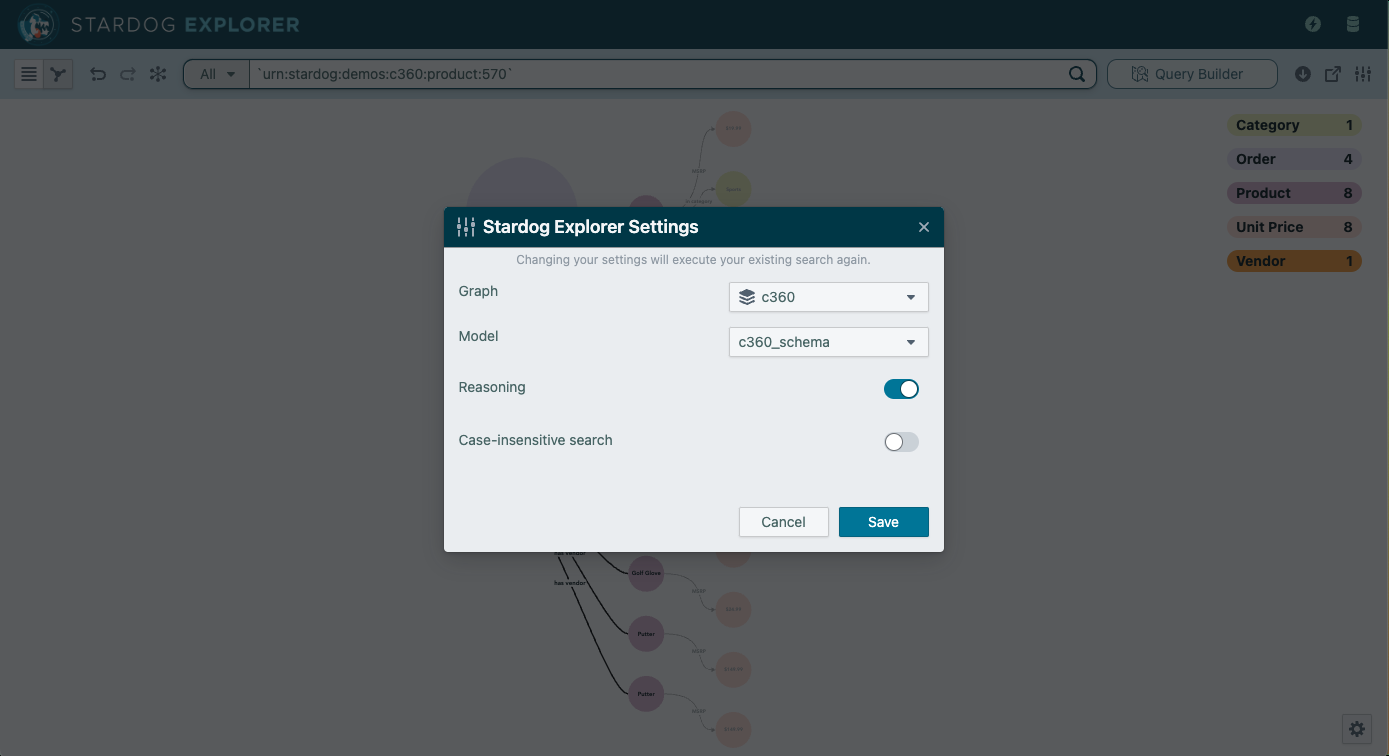
Task: Click the re-run layout icon
Action: click(157, 73)
